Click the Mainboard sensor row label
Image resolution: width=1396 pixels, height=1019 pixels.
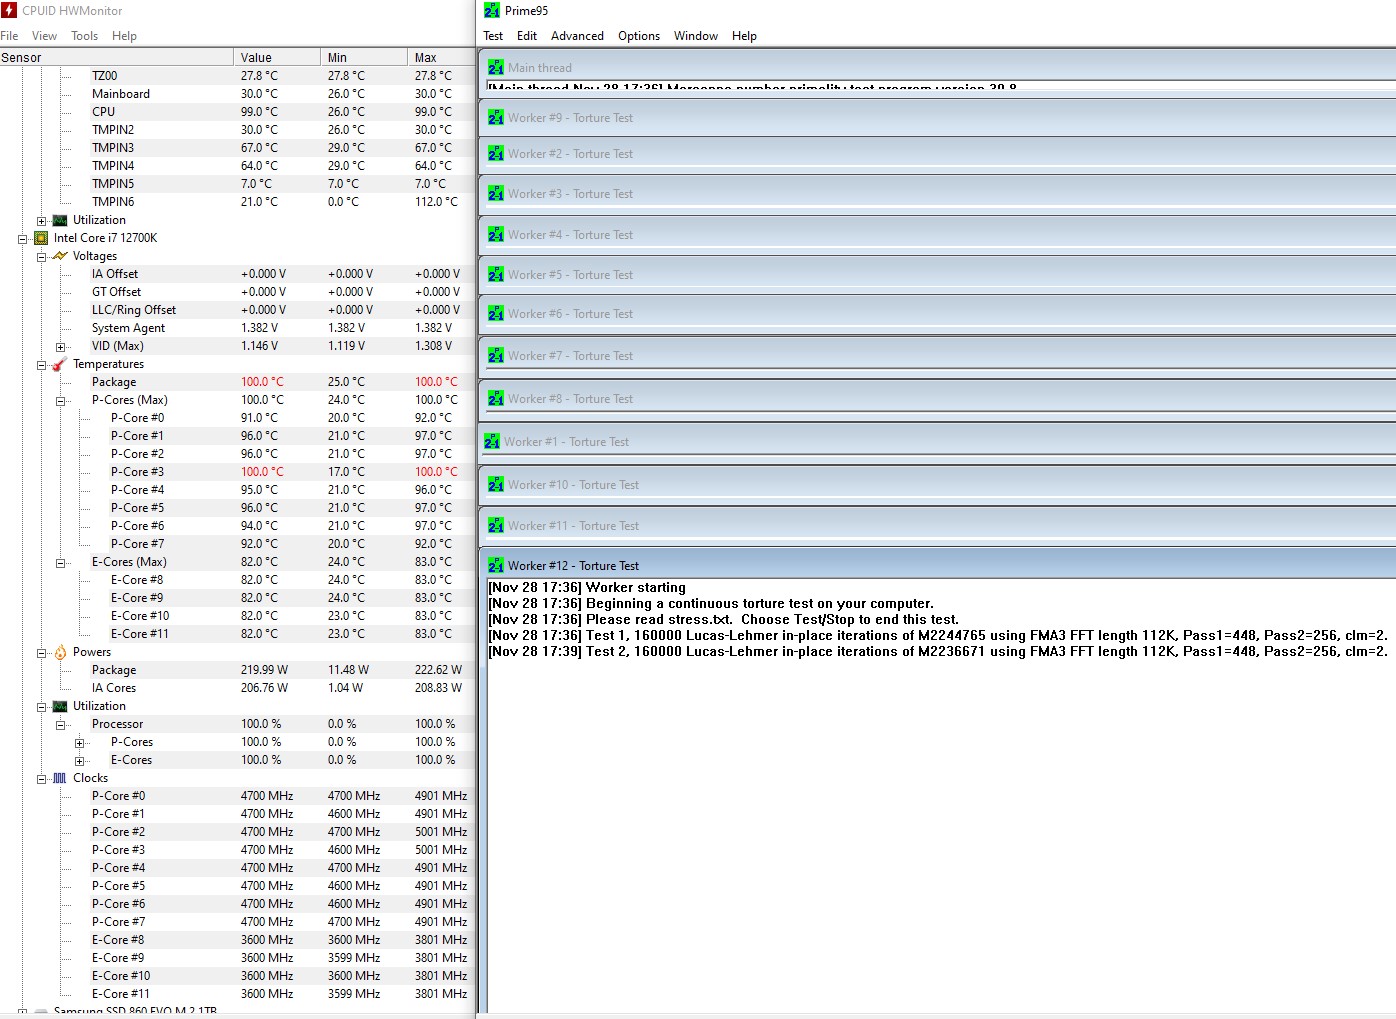[x=121, y=94]
